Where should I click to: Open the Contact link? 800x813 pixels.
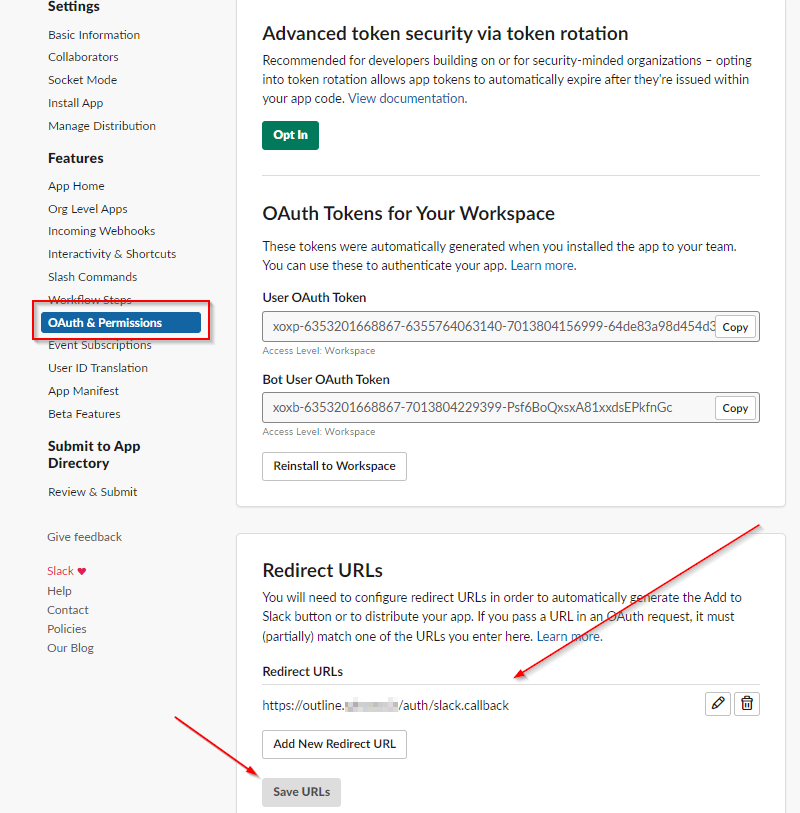(x=68, y=610)
